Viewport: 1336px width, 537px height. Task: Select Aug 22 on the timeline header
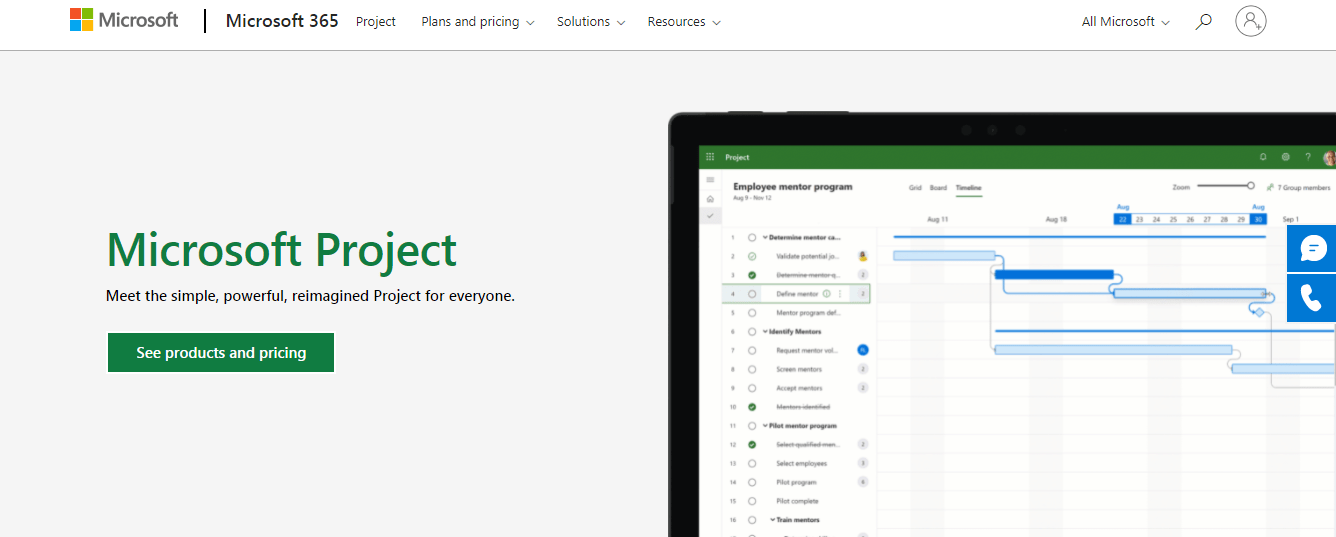1123,219
